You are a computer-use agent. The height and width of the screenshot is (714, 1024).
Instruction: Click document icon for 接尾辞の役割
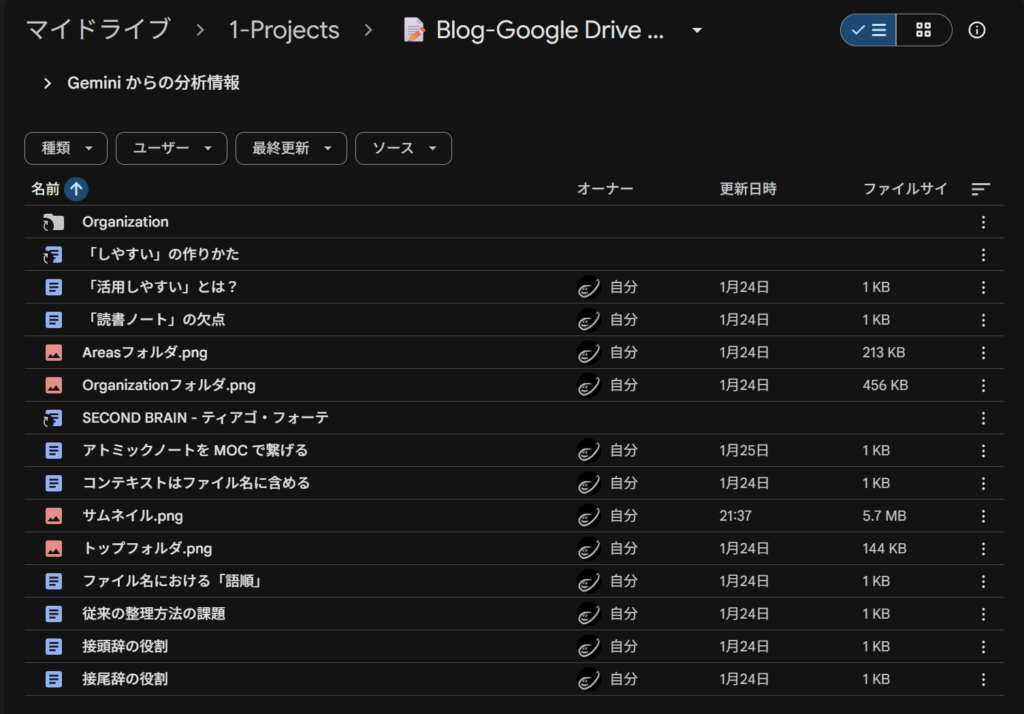(53, 679)
